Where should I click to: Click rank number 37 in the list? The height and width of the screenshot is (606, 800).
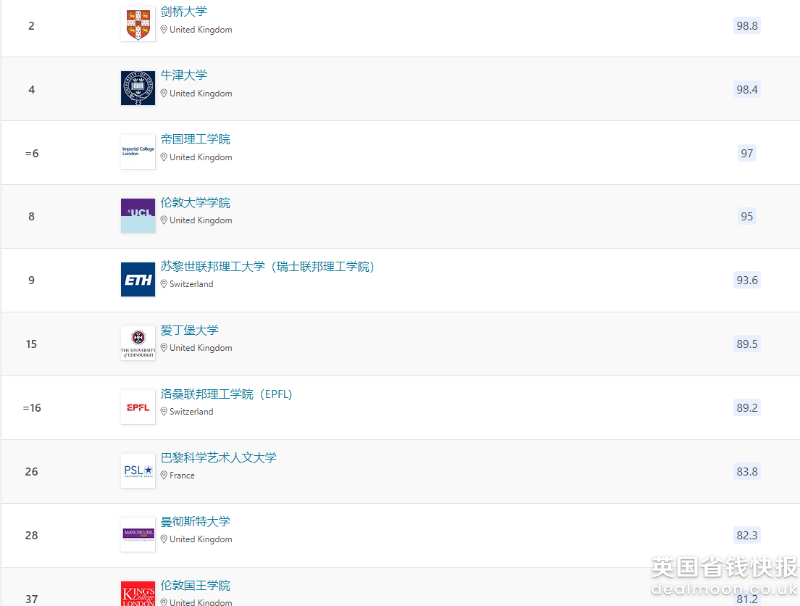pyautogui.click(x=31, y=599)
